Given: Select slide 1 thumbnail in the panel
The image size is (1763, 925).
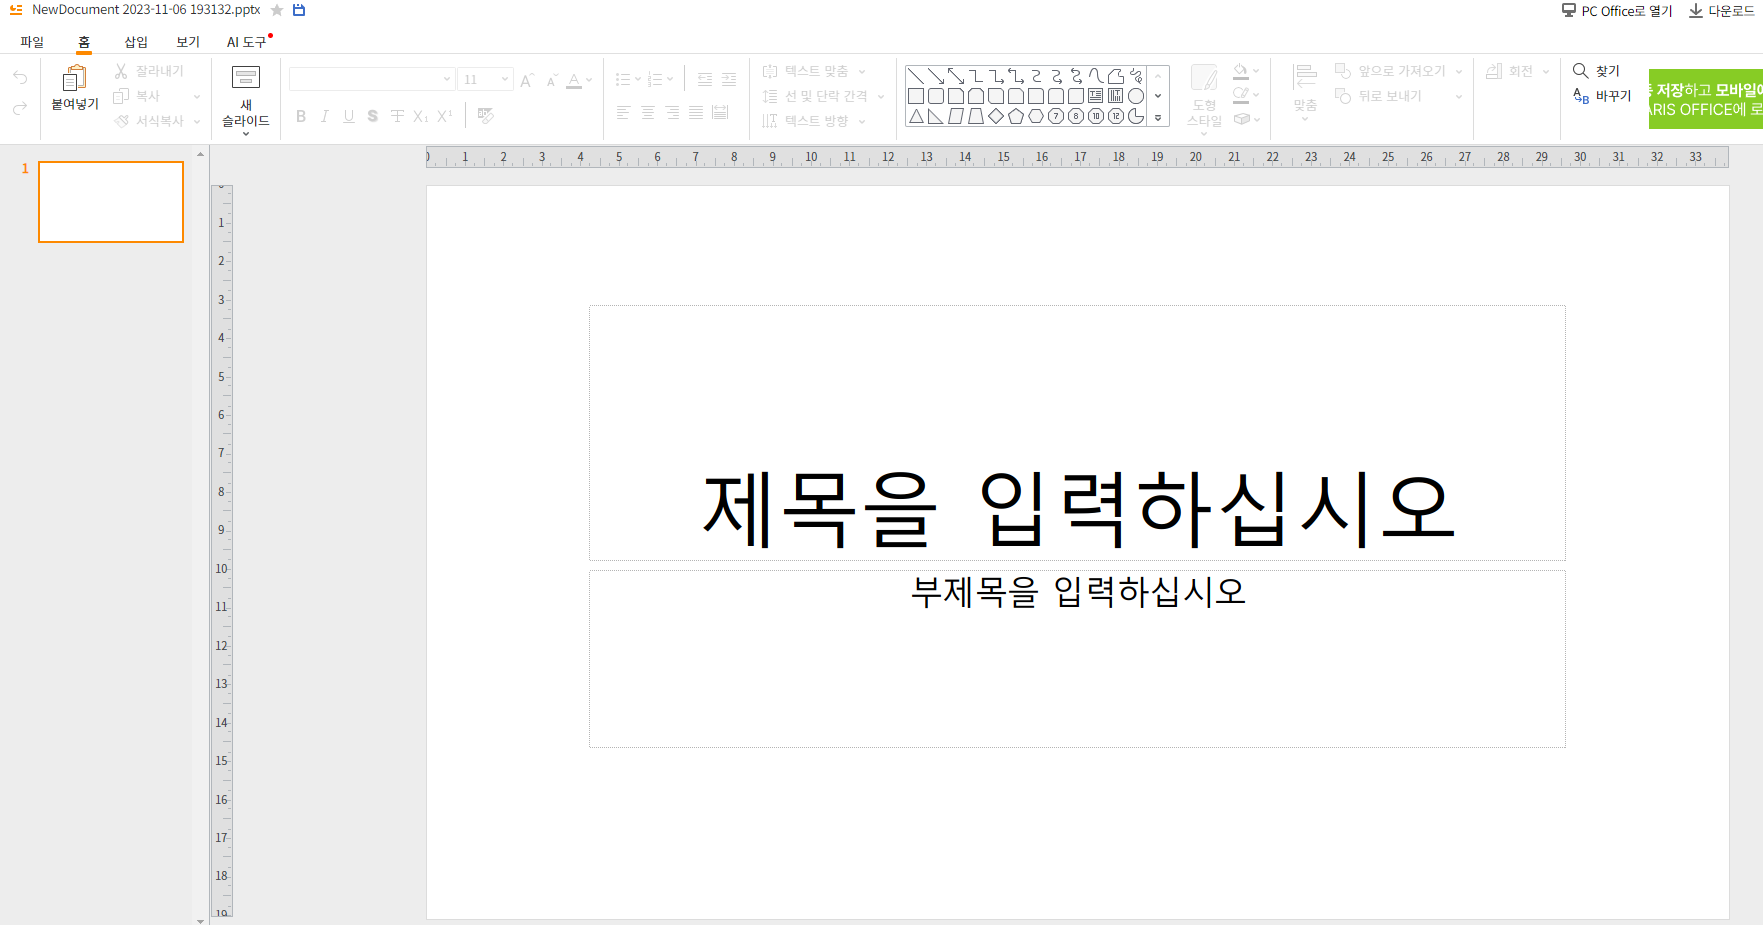Looking at the screenshot, I should 110,201.
